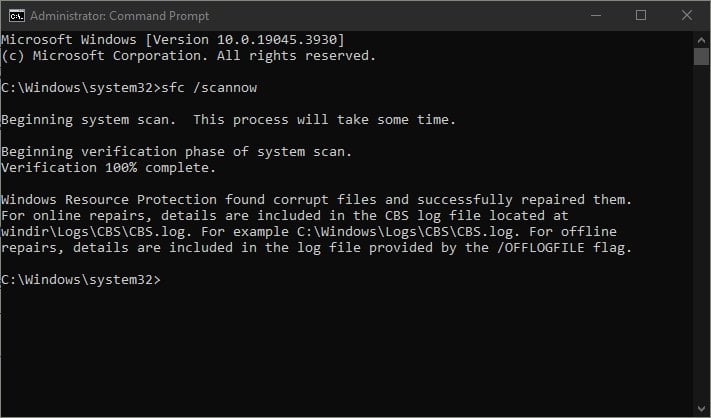Click the last 'C:\Windows\system32>' prompt line

(x=81, y=279)
